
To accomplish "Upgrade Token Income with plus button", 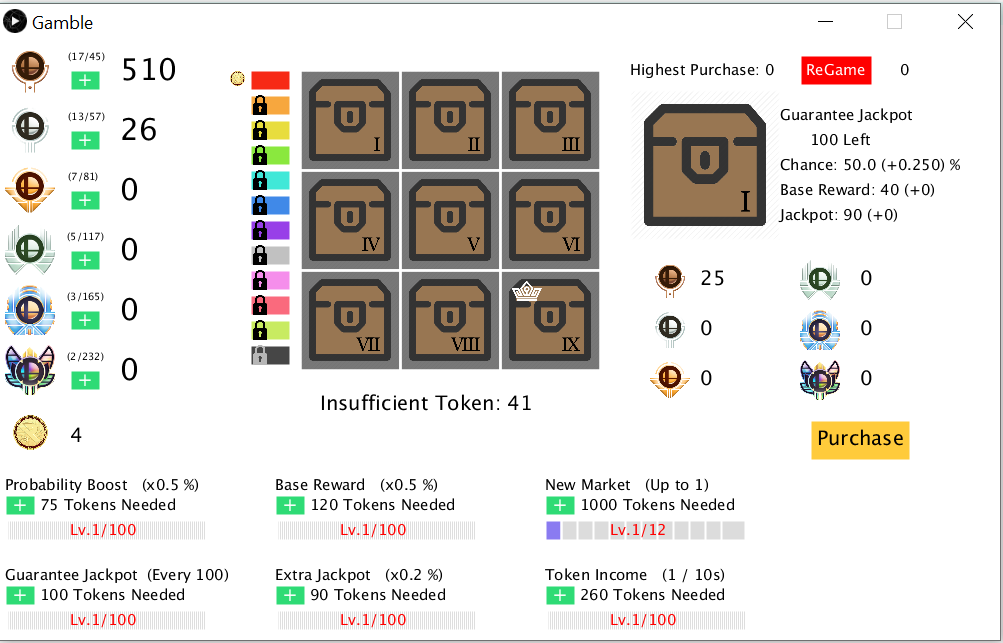I will (560, 595).
